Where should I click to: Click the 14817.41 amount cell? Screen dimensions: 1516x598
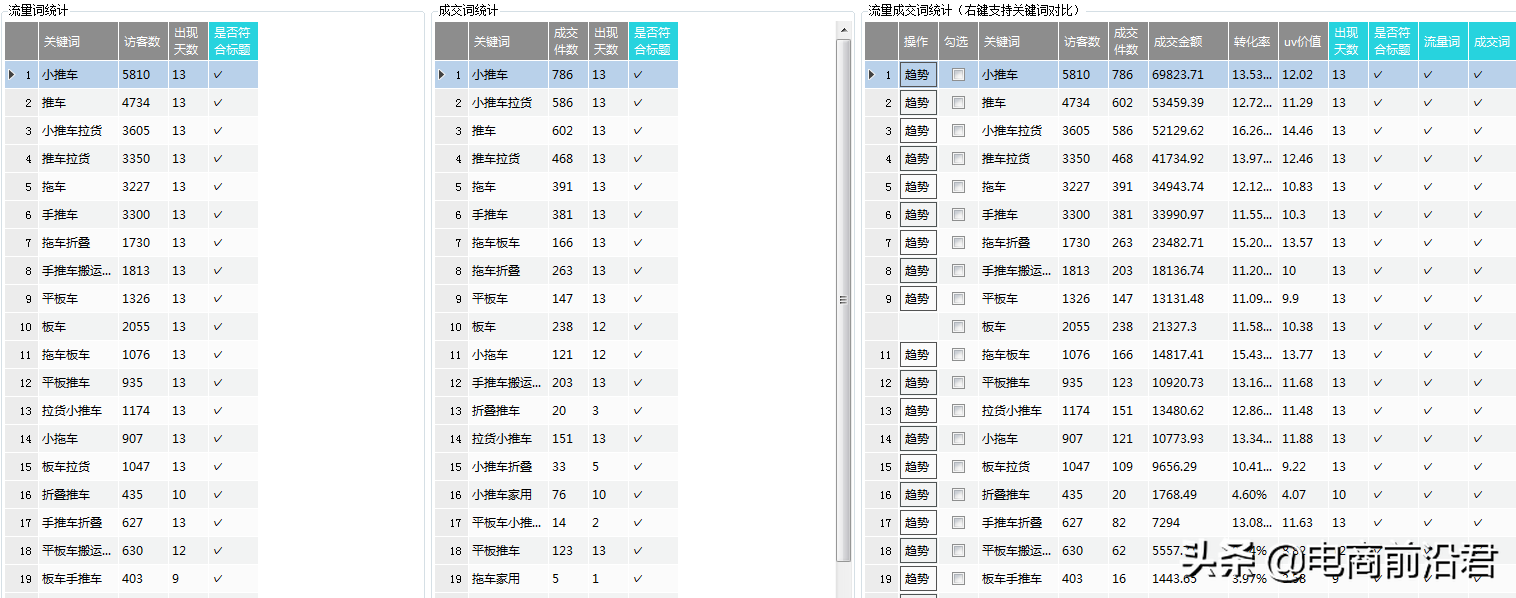point(1188,355)
